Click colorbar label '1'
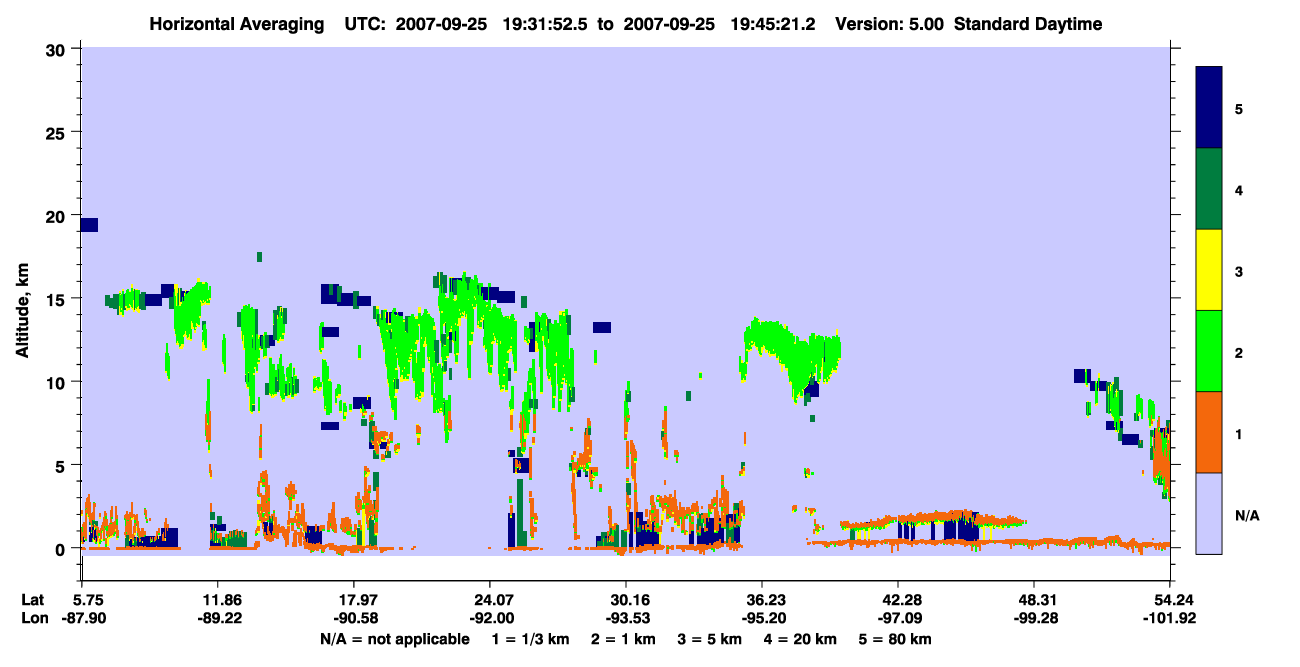 (x=1238, y=433)
